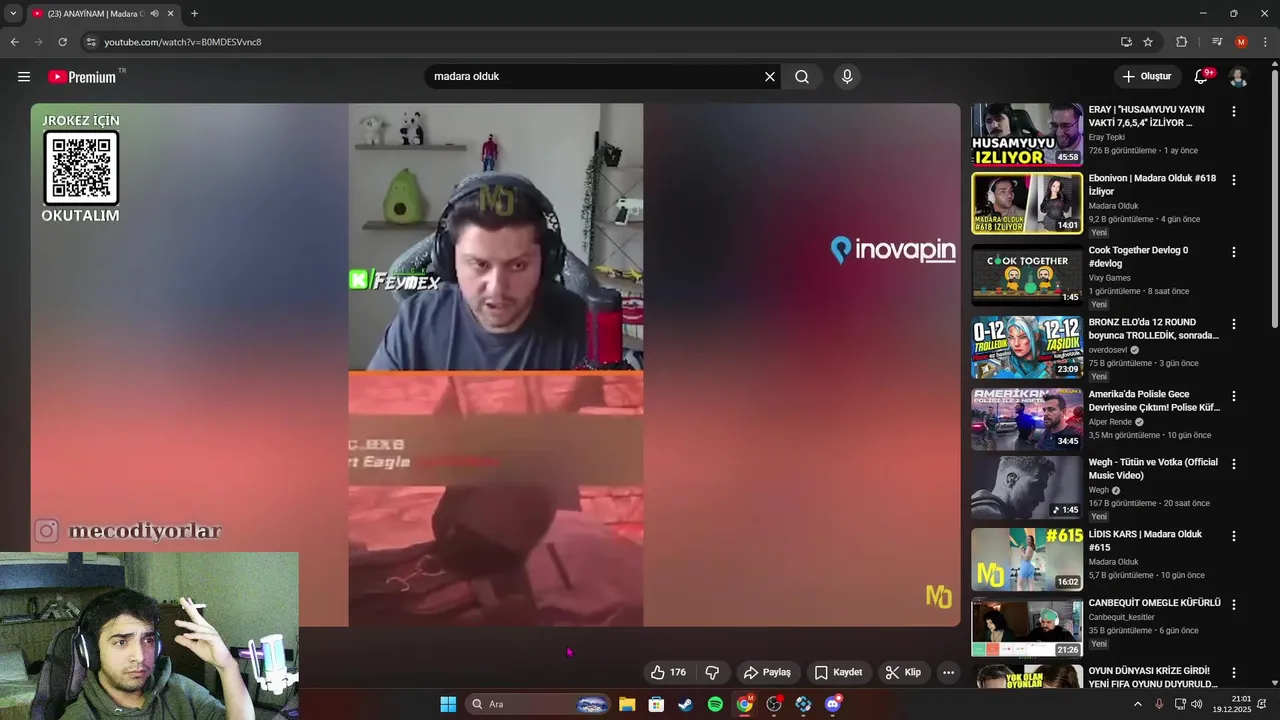This screenshot has height=720, width=1280.
Task: Click the Oluştur create button
Action: point(1146,76)
